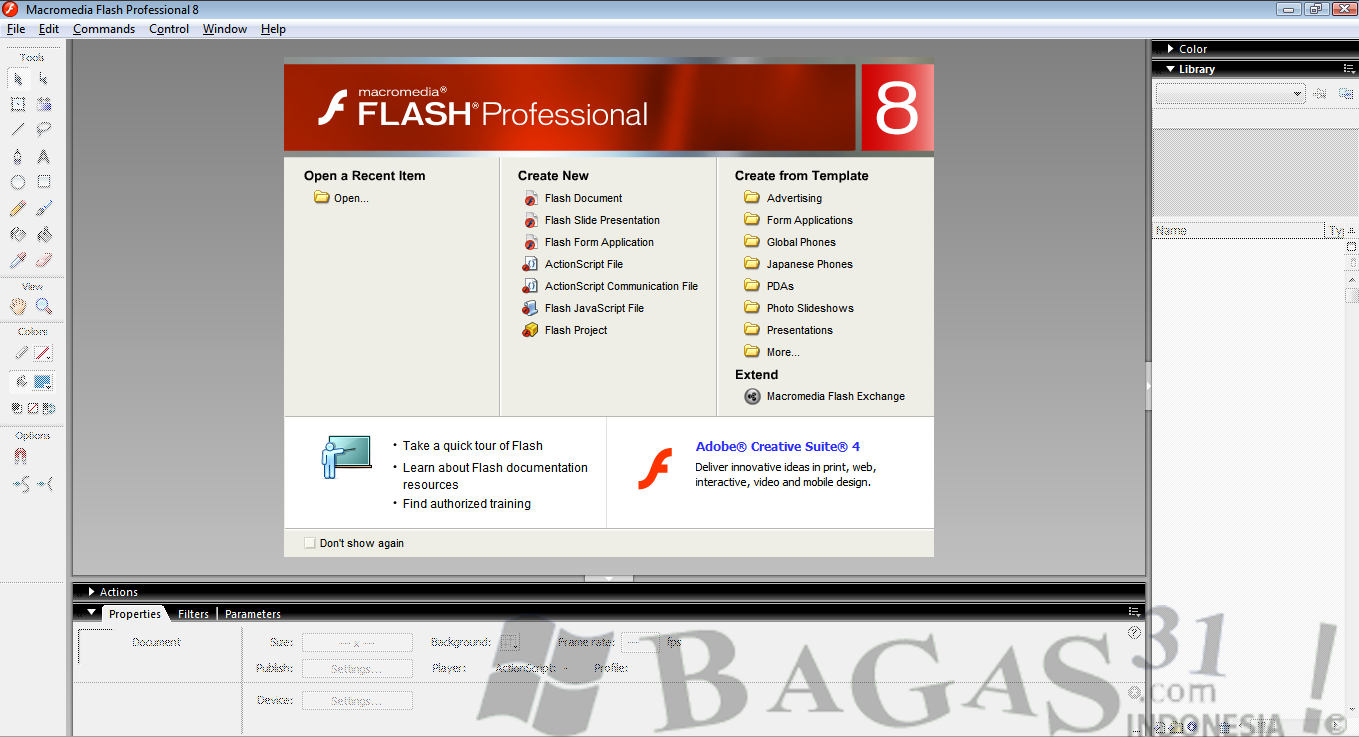Open the File menu

click(16, 29)
